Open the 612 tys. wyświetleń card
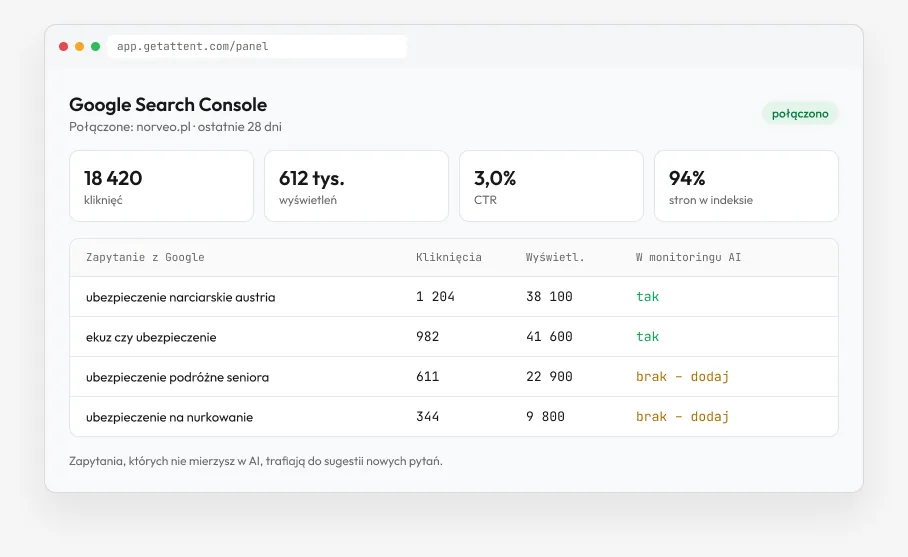 (356, 186)
